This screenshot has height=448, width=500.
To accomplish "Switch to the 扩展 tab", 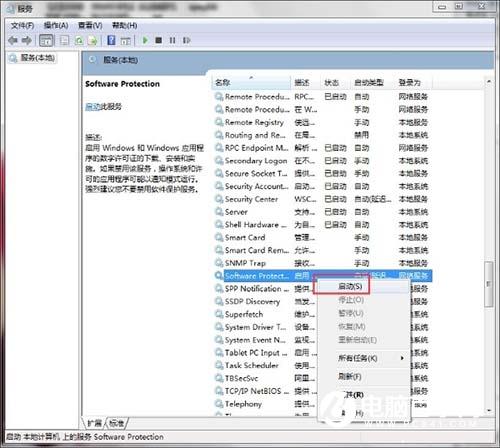I will [94, 424].
